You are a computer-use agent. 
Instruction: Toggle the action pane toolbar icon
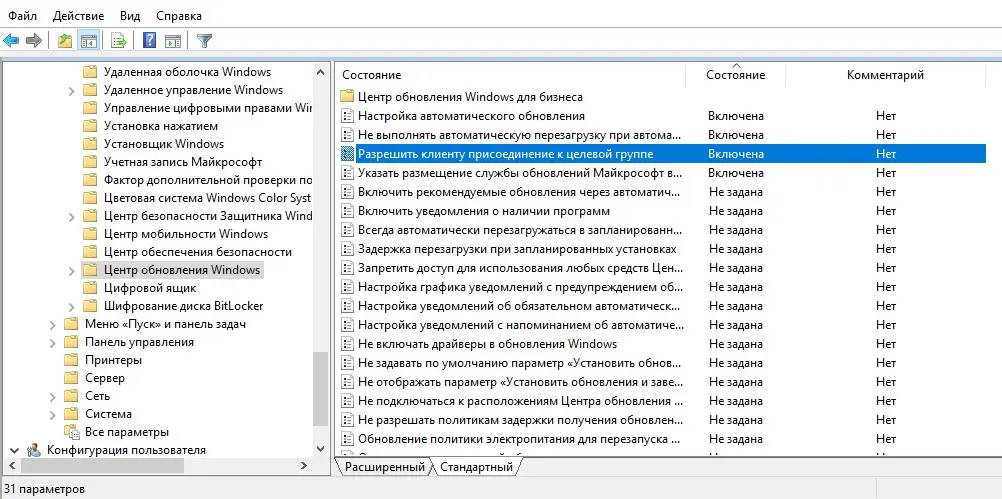(173, 41)
